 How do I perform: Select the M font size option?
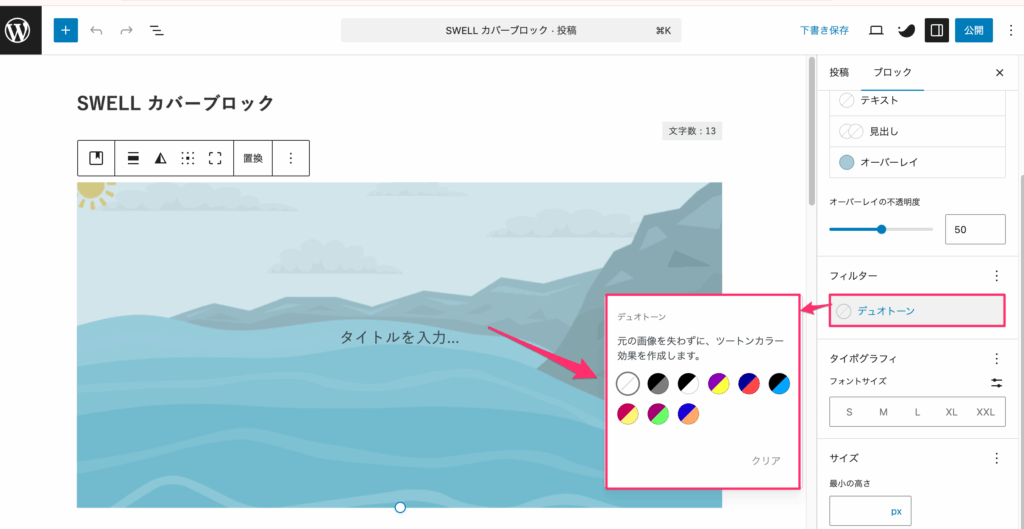pyautogui.click(x=883, y=412)
